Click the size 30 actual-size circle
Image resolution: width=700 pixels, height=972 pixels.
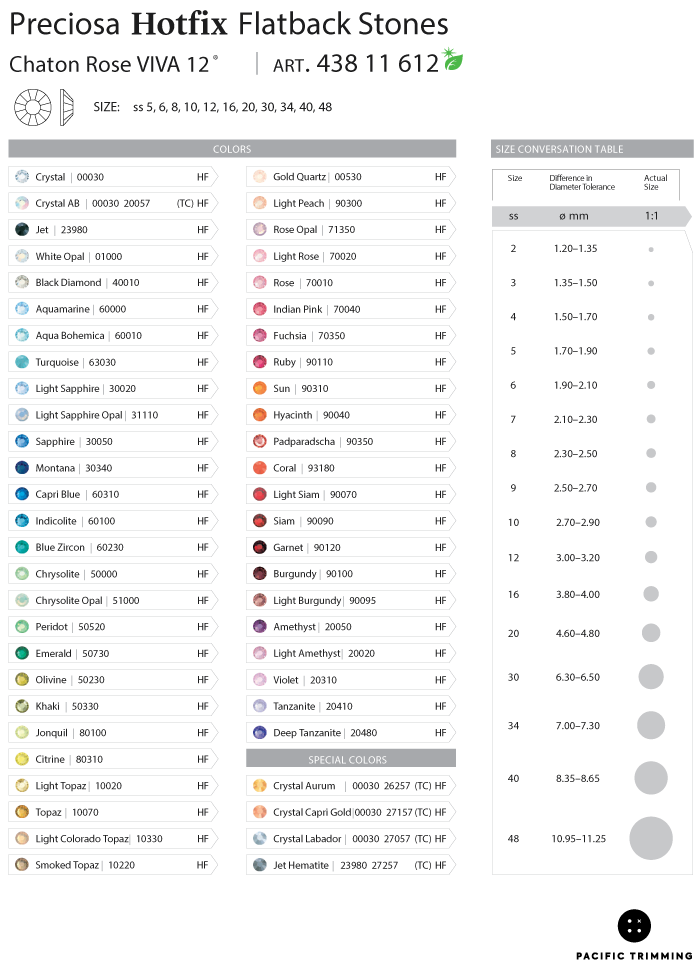(x=651, y=677)
